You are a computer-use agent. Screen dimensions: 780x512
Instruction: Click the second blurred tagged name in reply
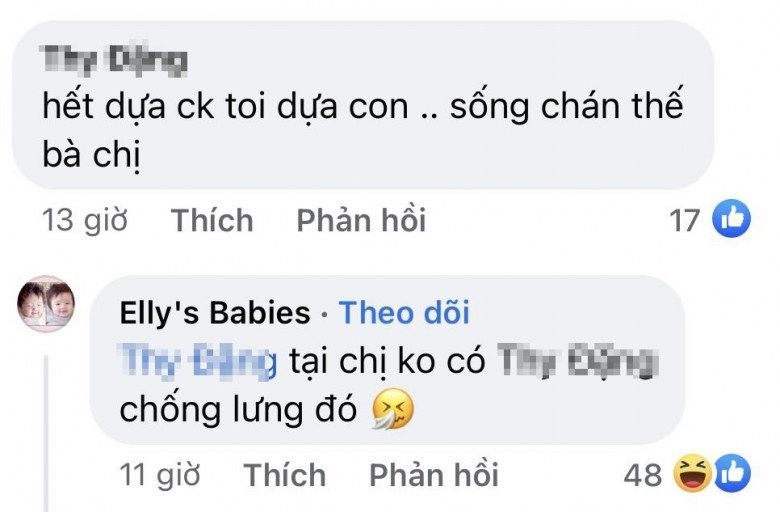click(575, 361)
